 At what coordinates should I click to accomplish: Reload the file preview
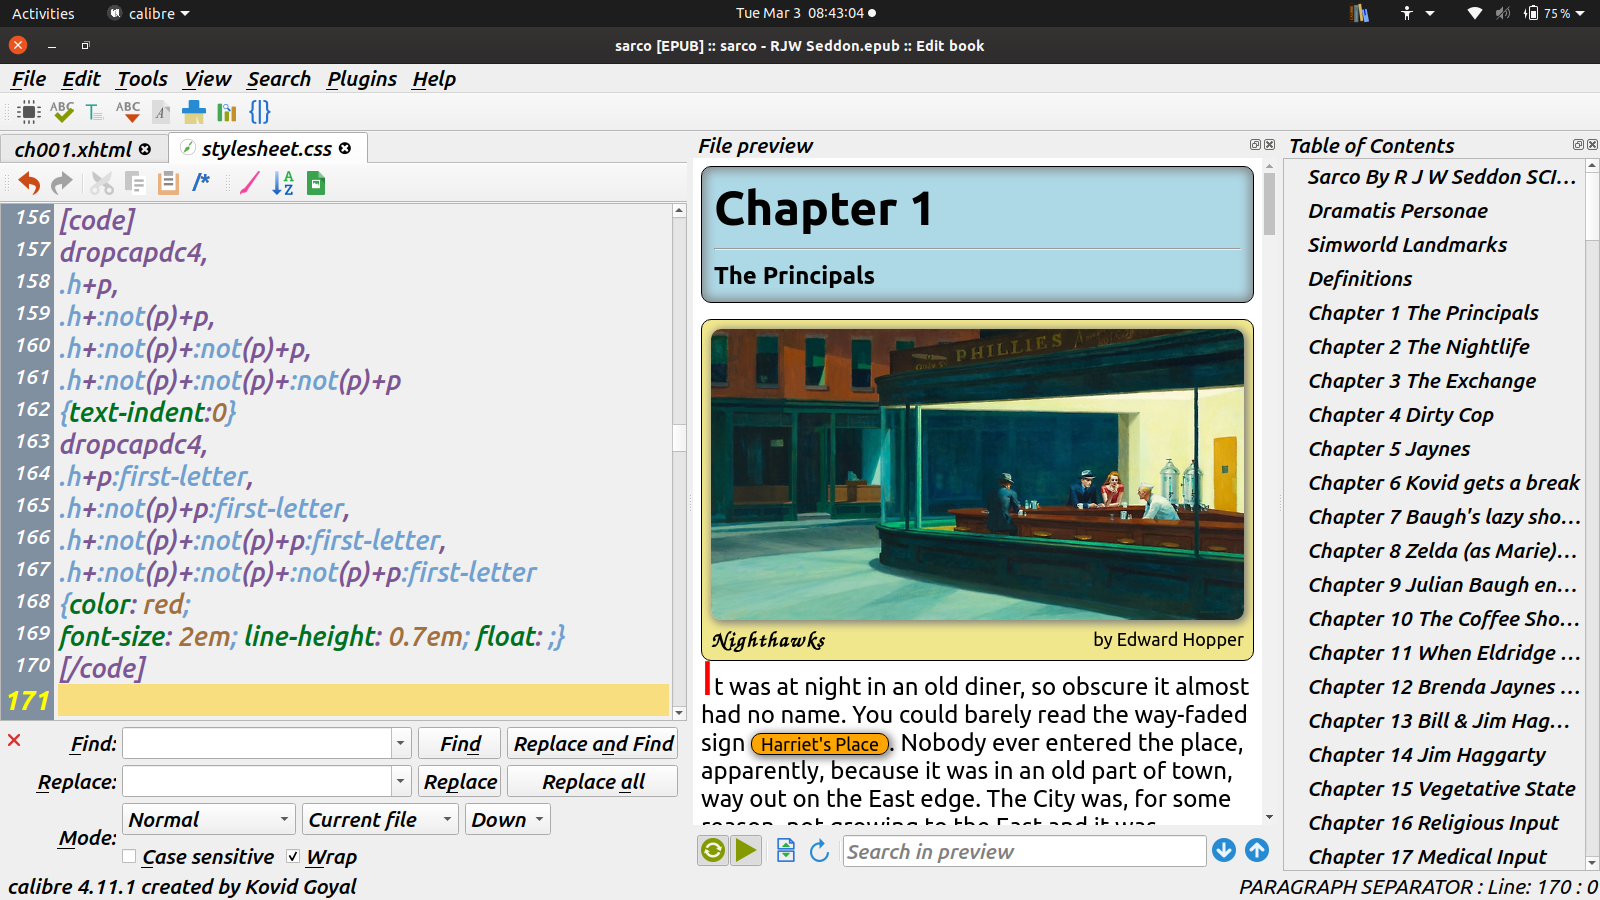click(819, 851)
